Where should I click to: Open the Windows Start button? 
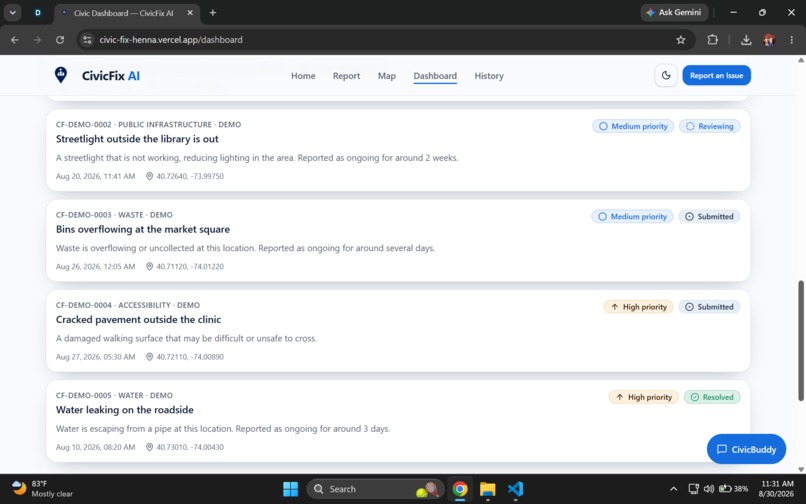290,489
